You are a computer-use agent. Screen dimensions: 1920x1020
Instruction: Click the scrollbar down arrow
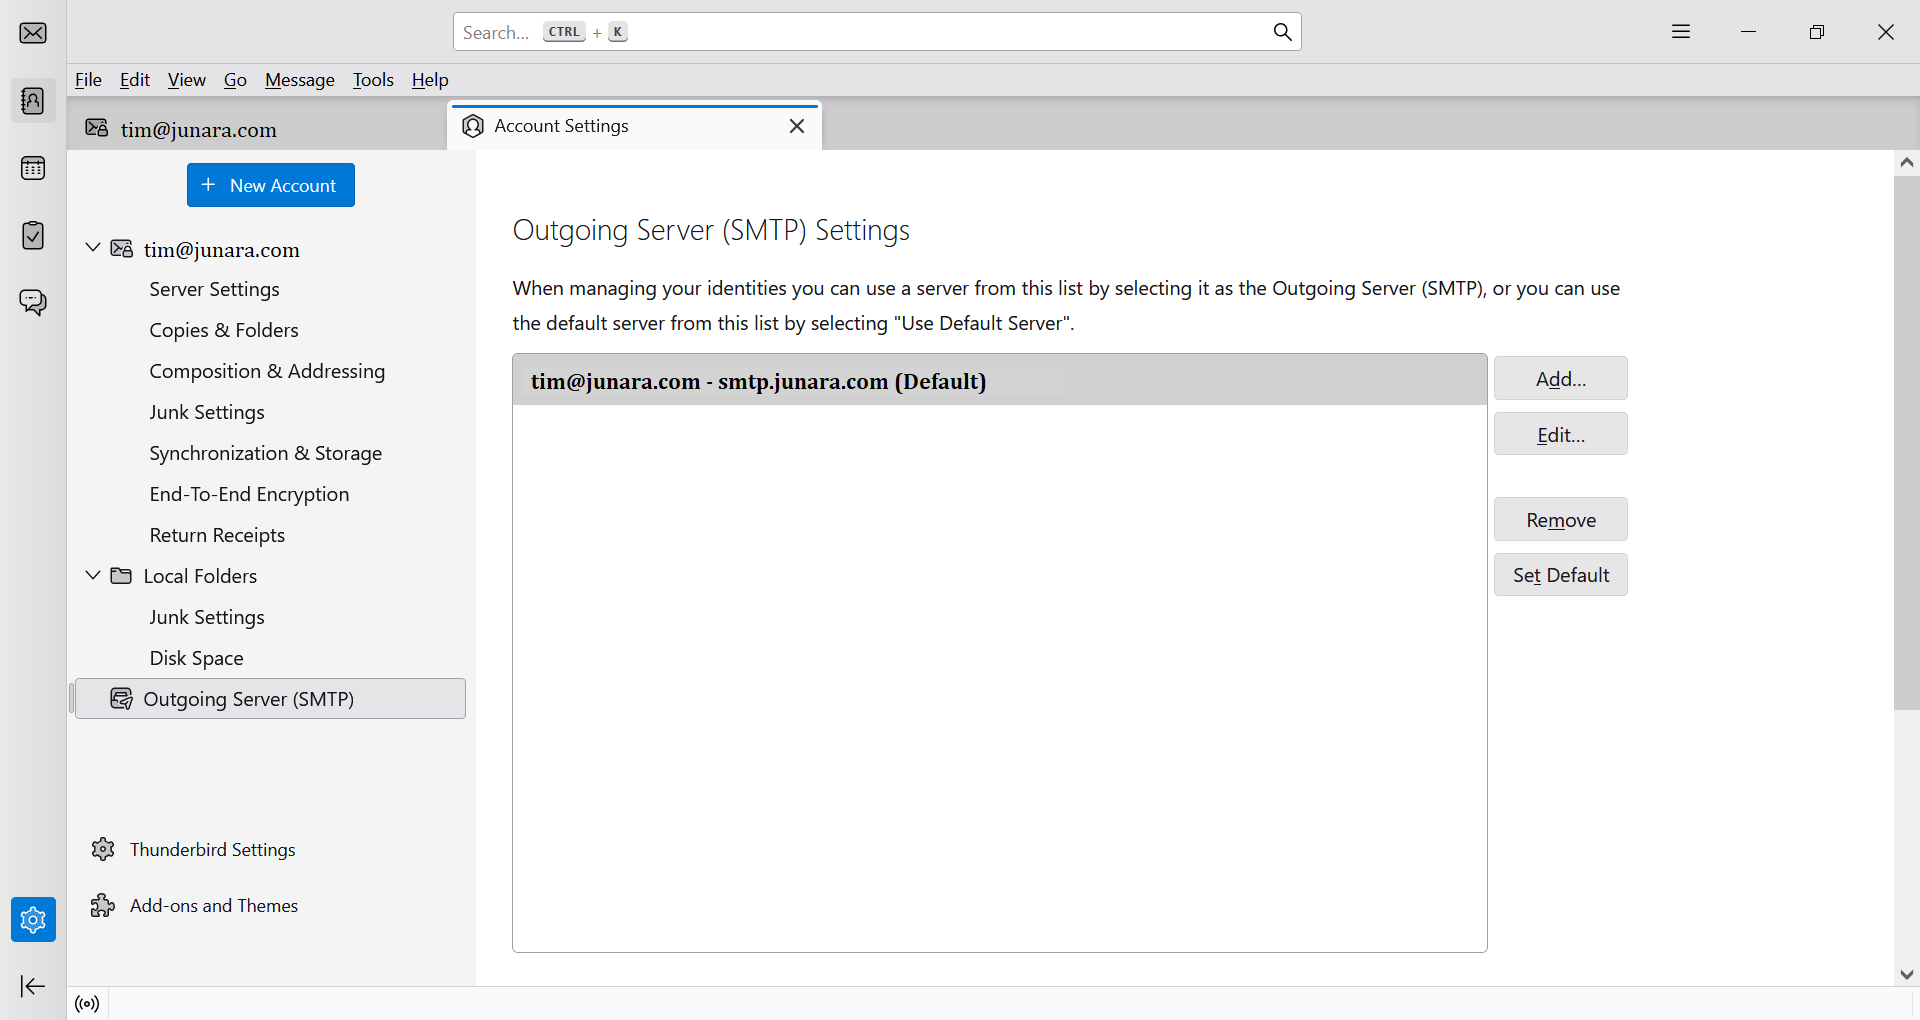pos(1906,974)
